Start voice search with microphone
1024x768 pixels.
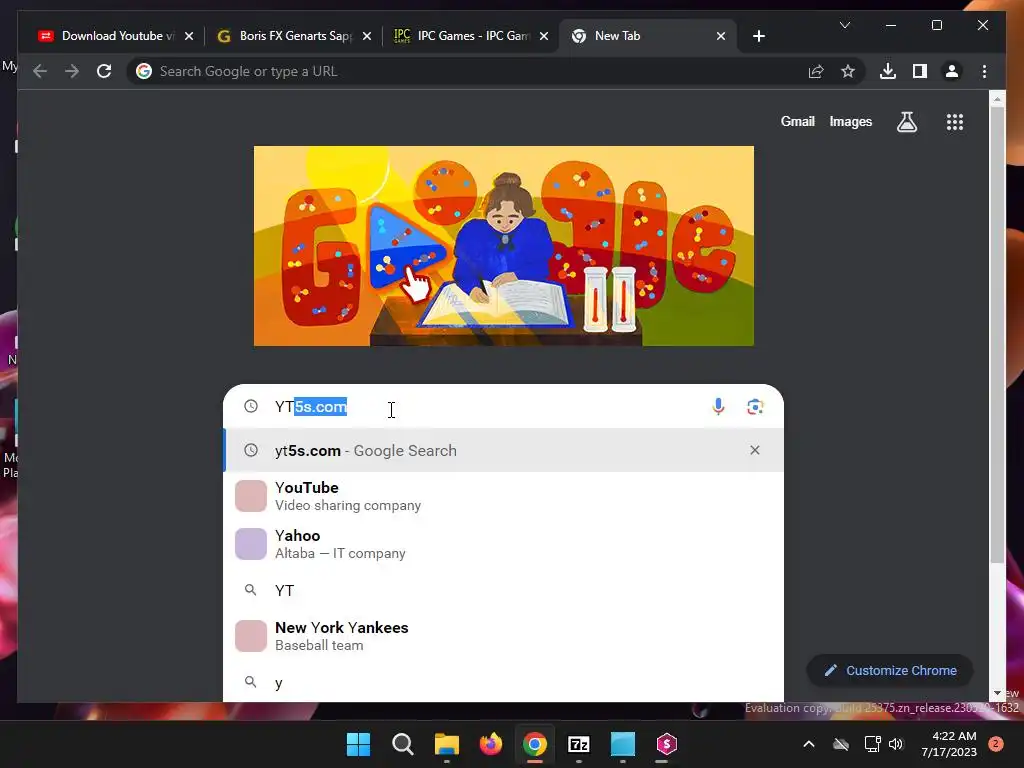coord(718,406)
